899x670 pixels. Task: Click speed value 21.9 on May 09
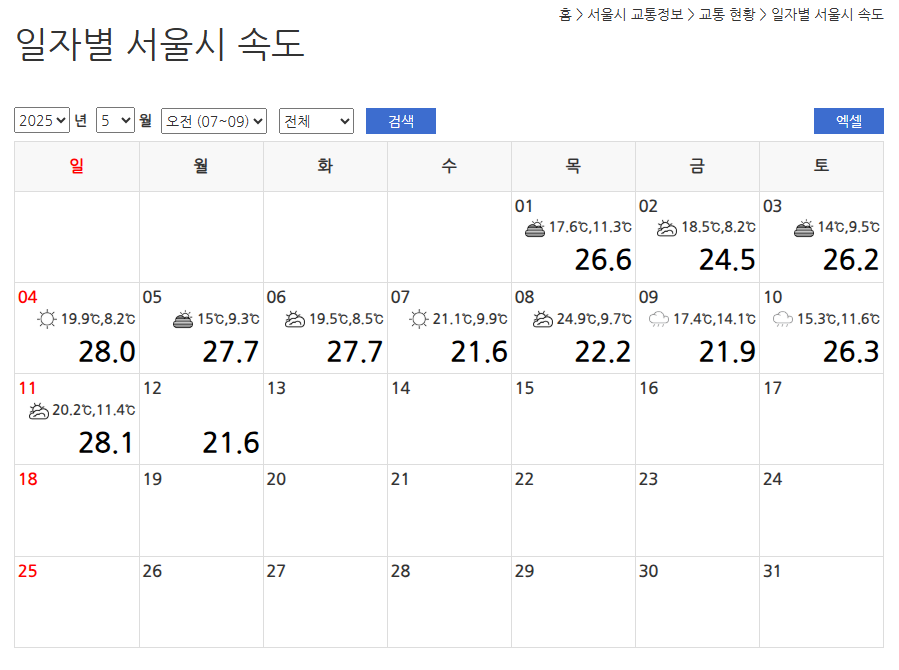(x=727, y=351)
